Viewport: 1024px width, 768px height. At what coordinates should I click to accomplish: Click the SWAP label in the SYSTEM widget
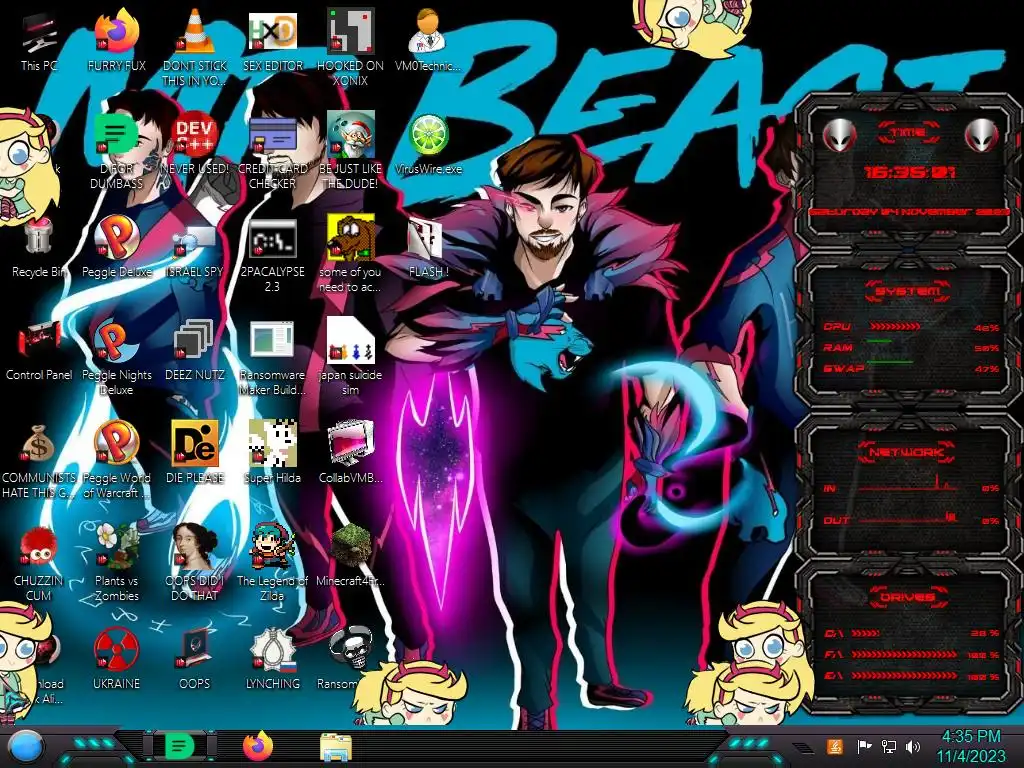(x=844, y=369)
